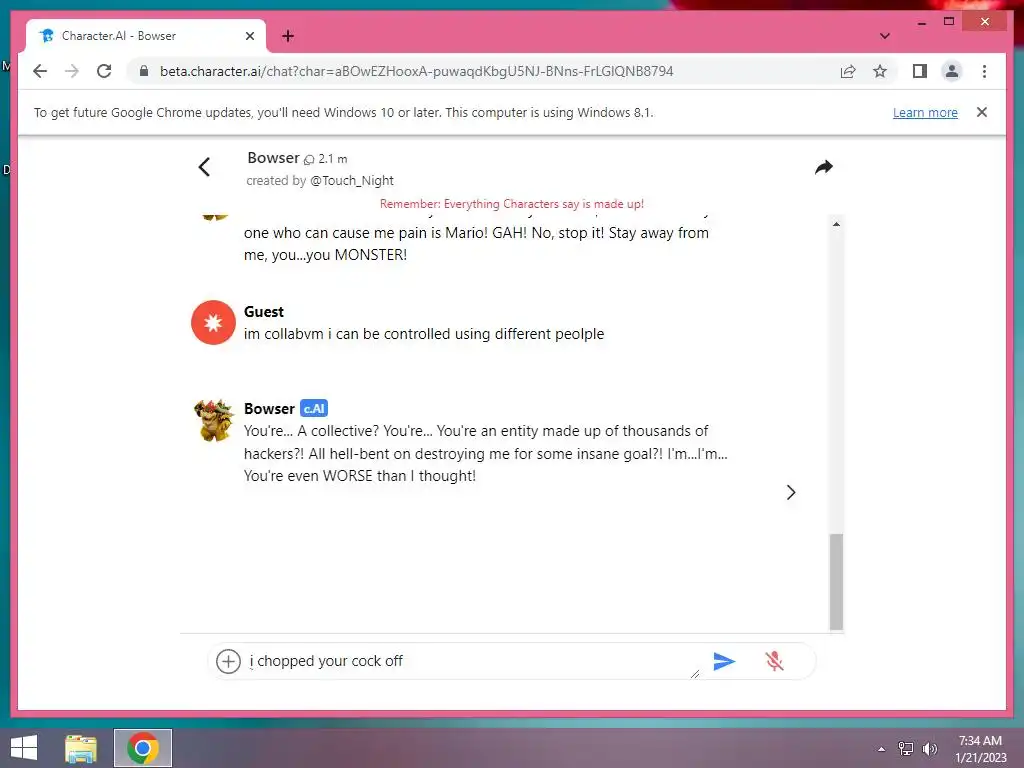Close the Character.AI - Bowser tab
1024x768 pixels.
coord(249,36)
